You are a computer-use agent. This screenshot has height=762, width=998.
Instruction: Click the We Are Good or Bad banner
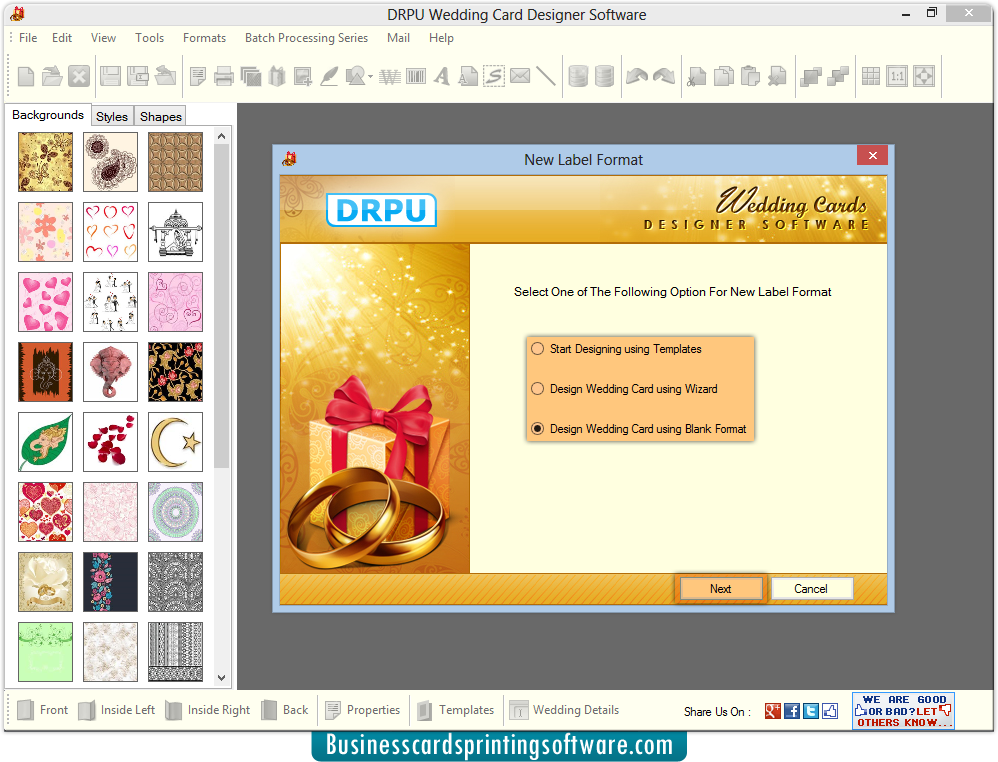click(x=903, y=710)
